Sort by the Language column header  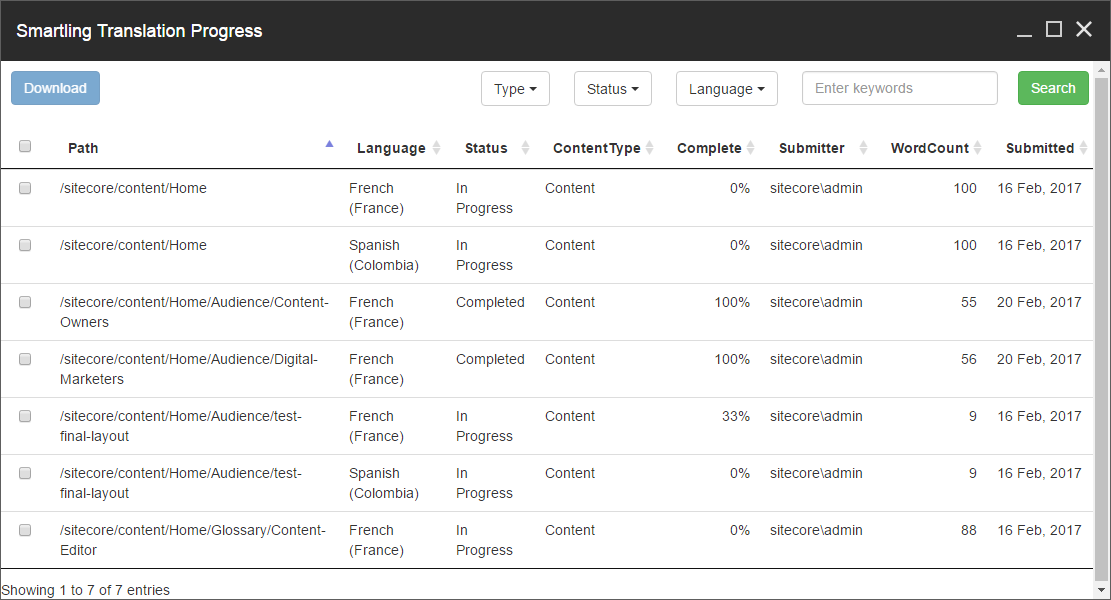tap(395, 148)
